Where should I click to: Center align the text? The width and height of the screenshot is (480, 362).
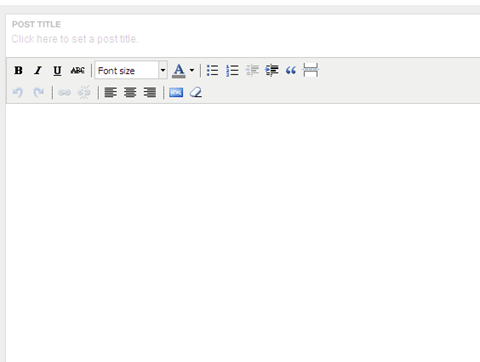(x=130, y=92)
